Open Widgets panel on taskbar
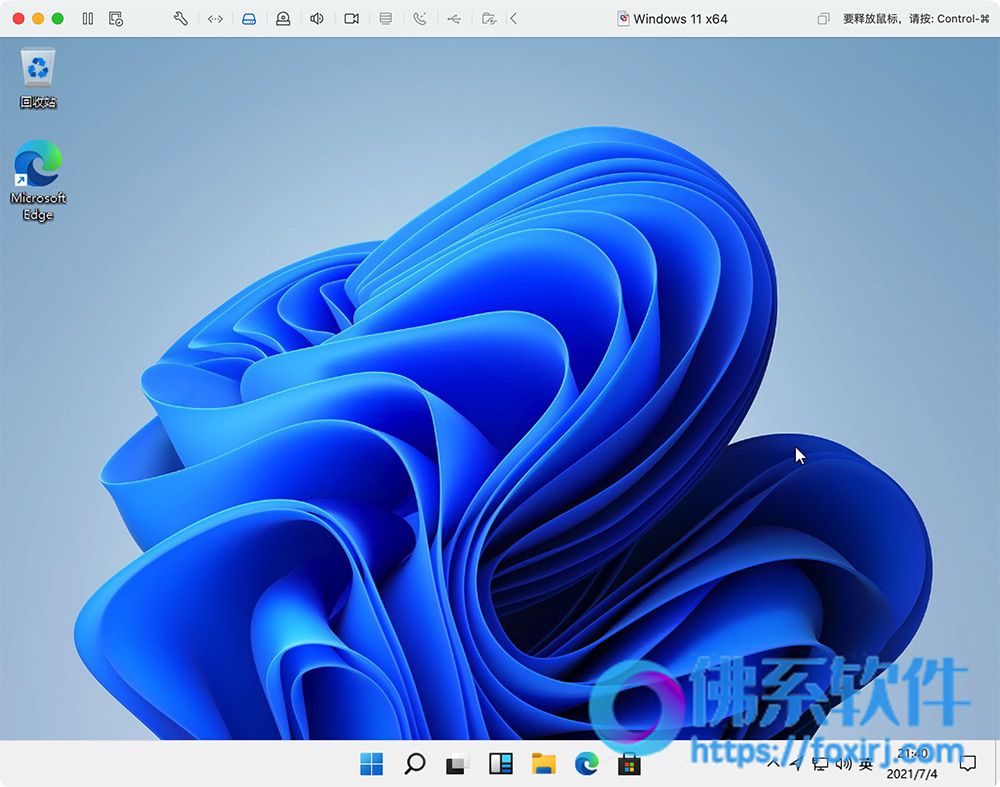The width and height of the screenshot is (1000, 787). pyautogui.click(x=501, y=763)
